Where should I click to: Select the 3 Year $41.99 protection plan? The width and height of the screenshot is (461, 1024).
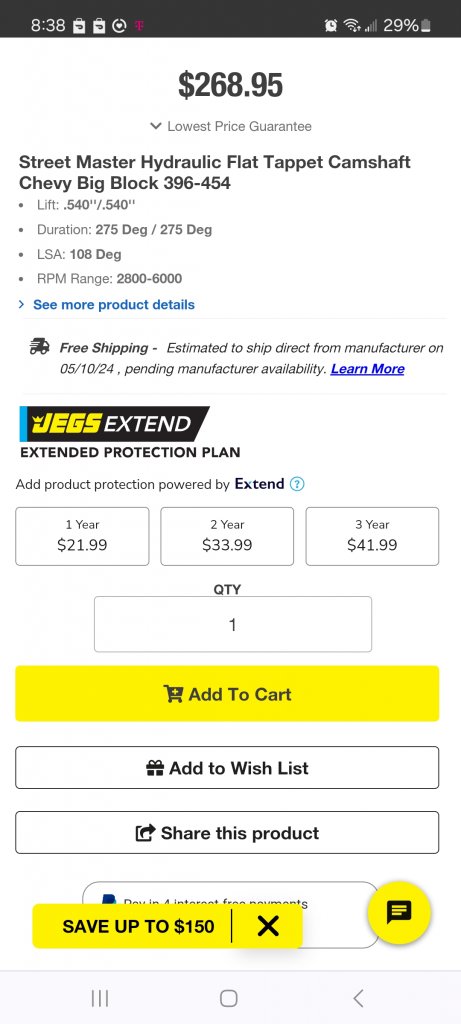(372, 536)
